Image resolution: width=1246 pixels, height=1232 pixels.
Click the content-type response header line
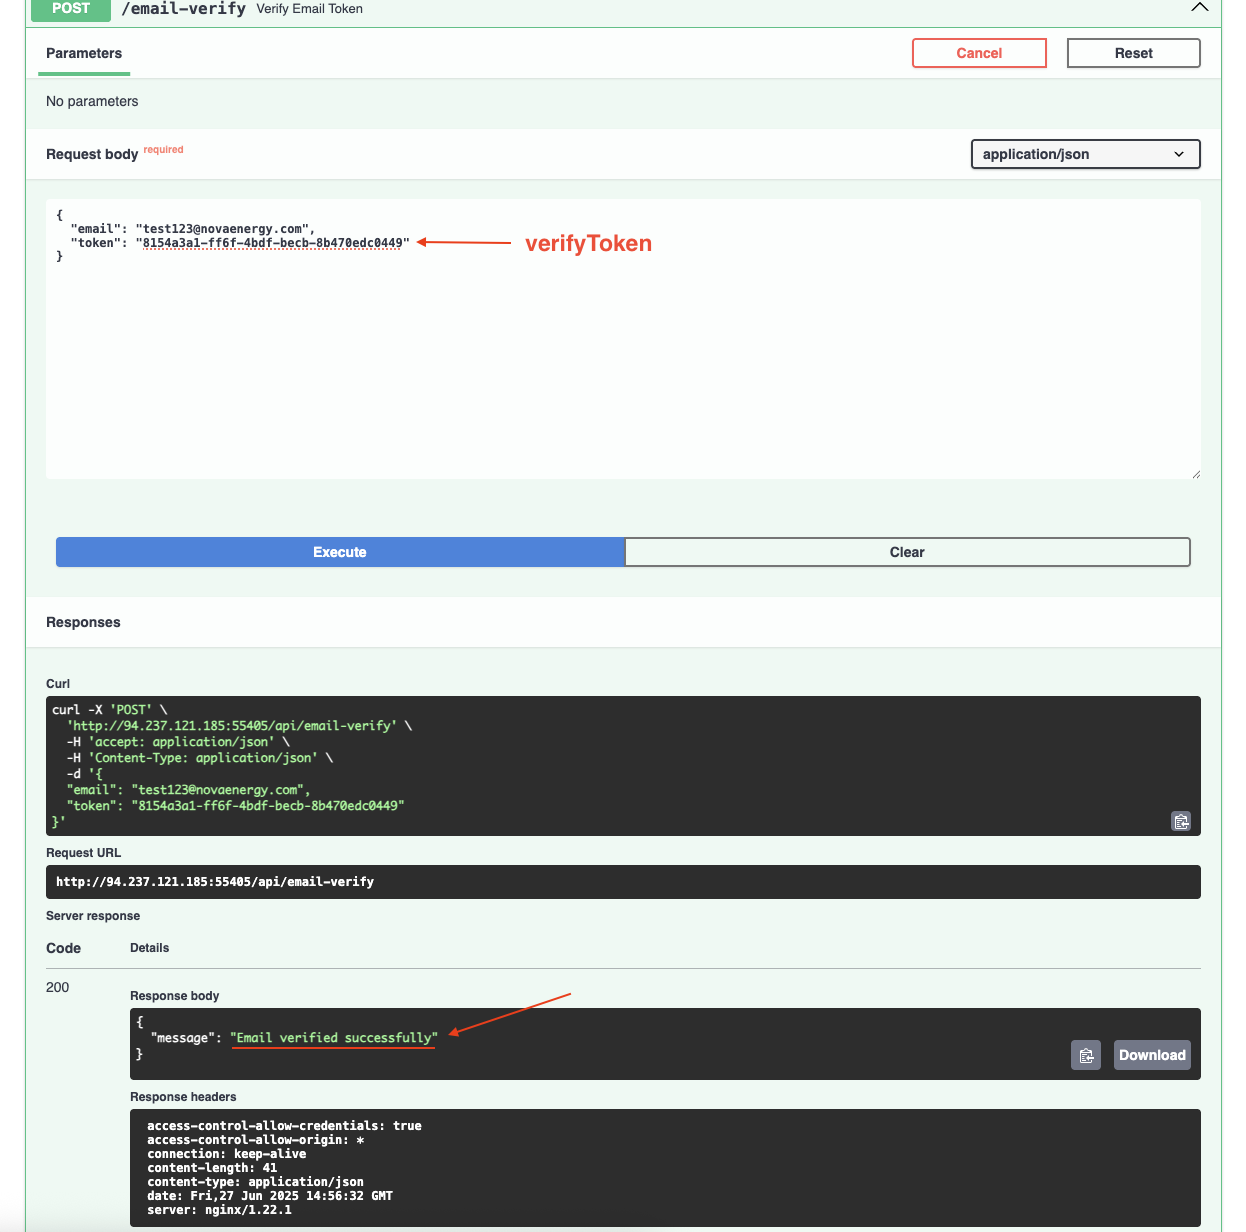click(255, 1182)
